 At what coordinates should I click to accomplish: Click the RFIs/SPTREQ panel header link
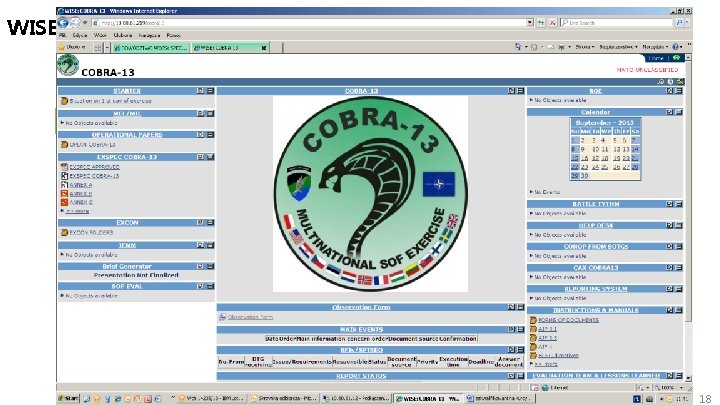tap(361, 349)
